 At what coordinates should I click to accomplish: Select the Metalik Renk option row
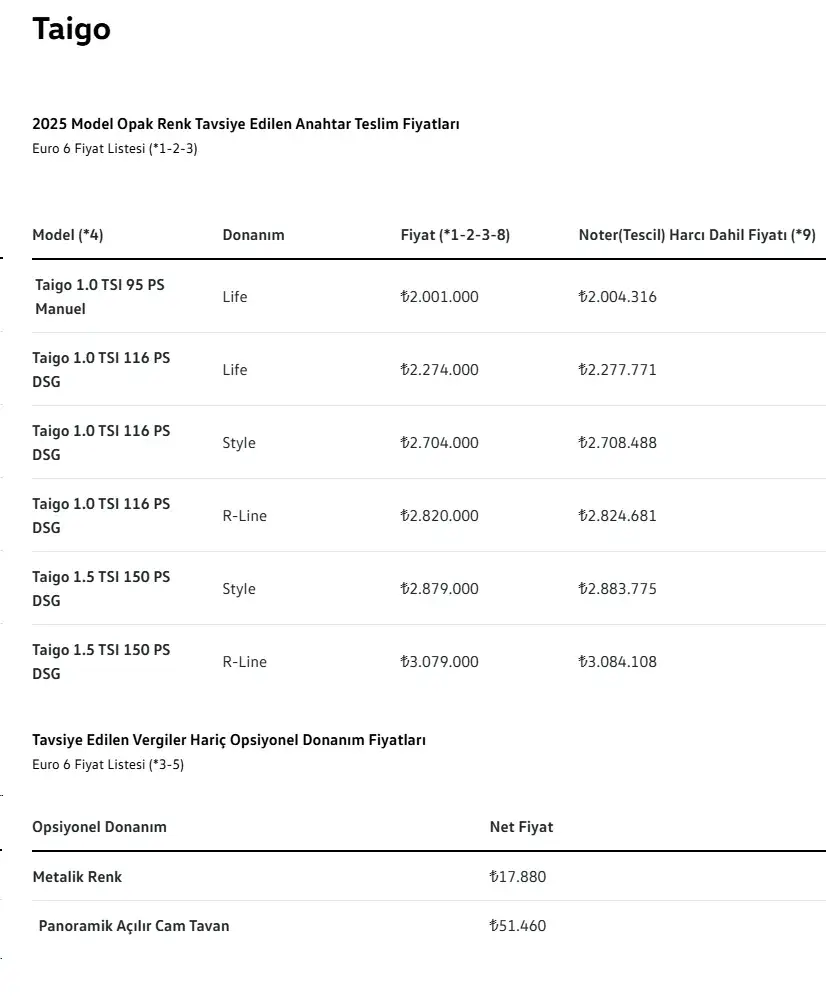point(429,877)
